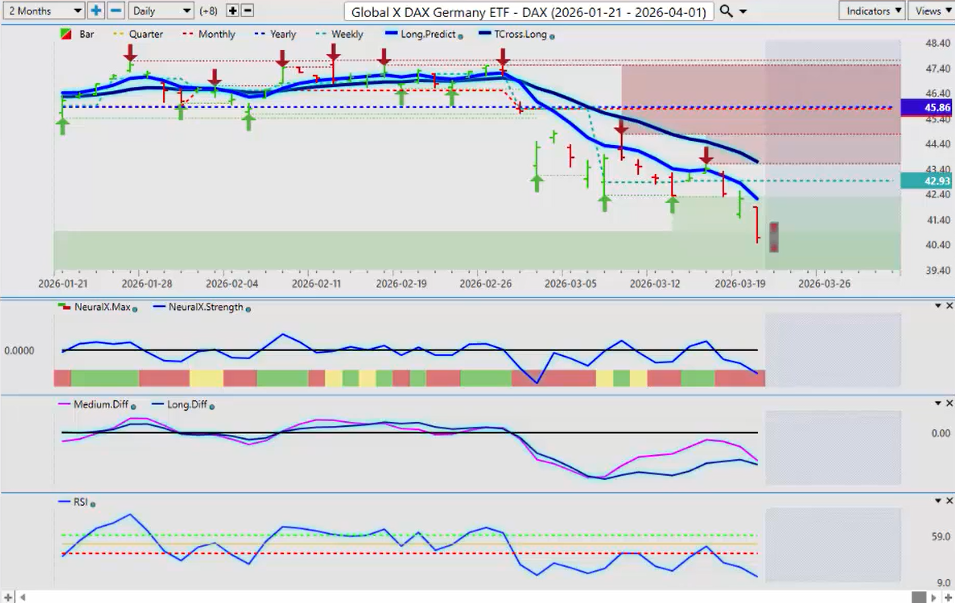Click the blue plus zoom-in button
The height and width of the screenshot is (603, 955).
(x=96, y=10)
